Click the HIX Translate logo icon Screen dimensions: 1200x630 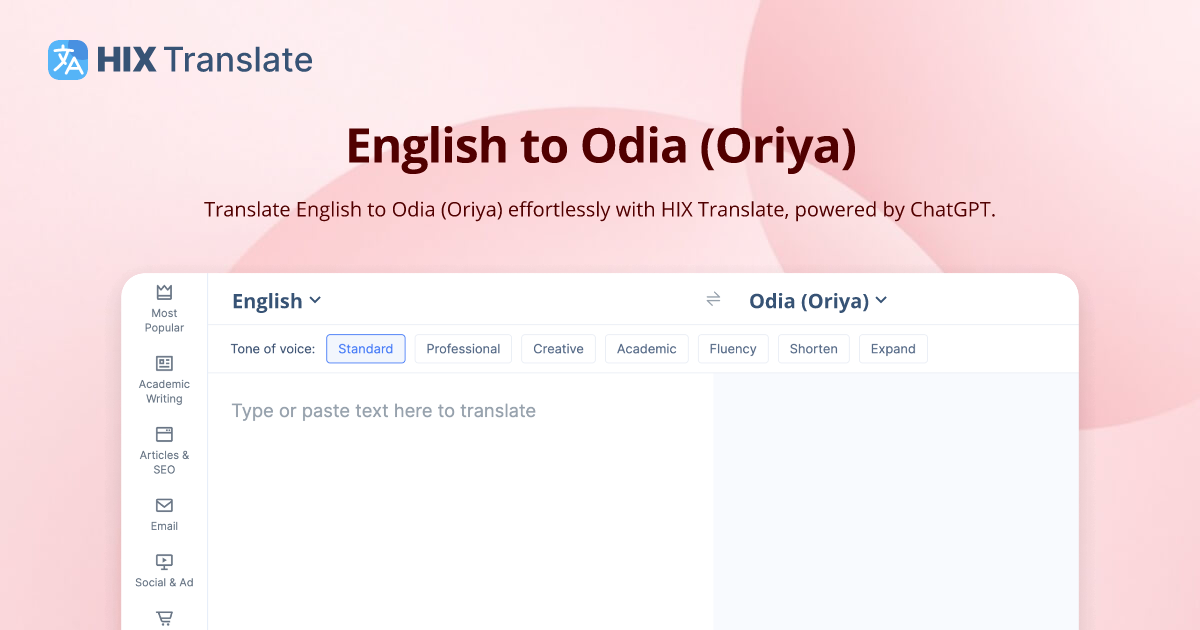(66, 60)
